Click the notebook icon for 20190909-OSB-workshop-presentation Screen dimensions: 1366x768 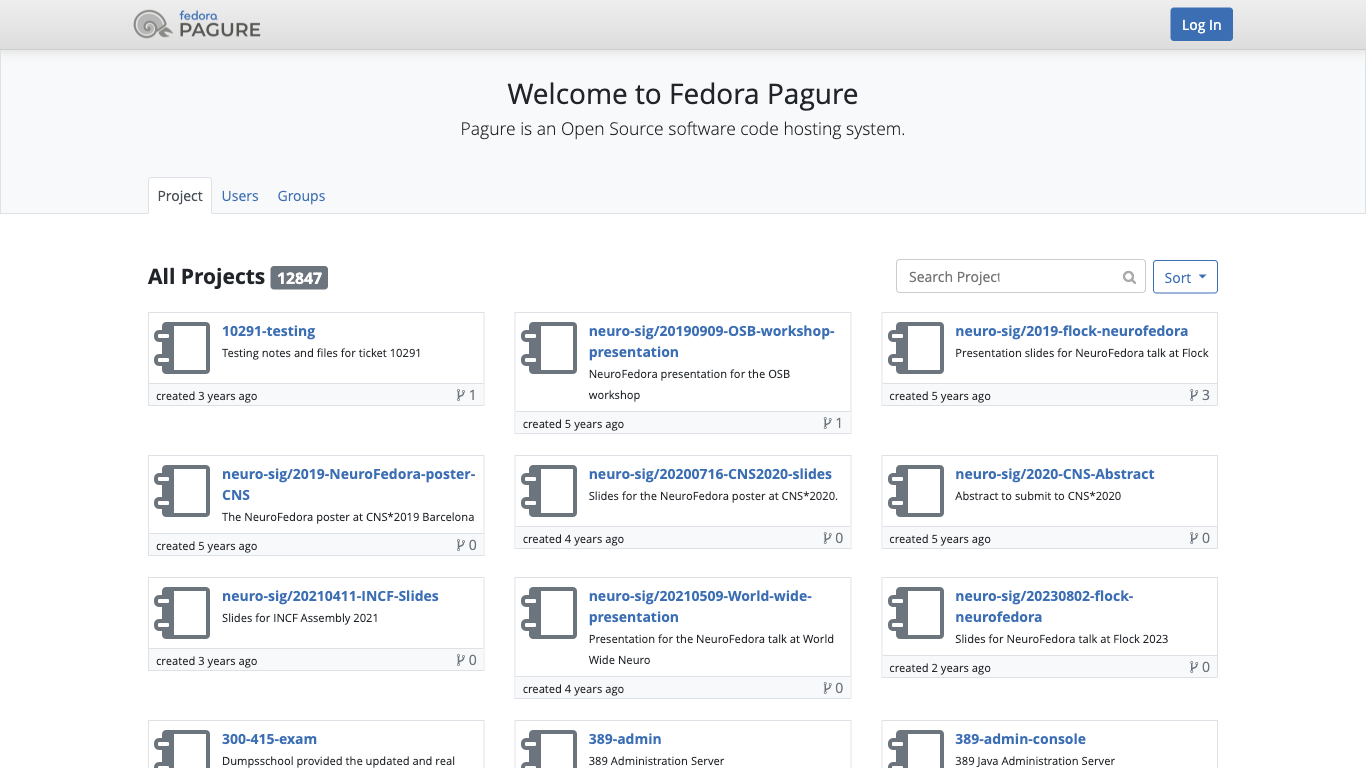click(x=549, y=348)
